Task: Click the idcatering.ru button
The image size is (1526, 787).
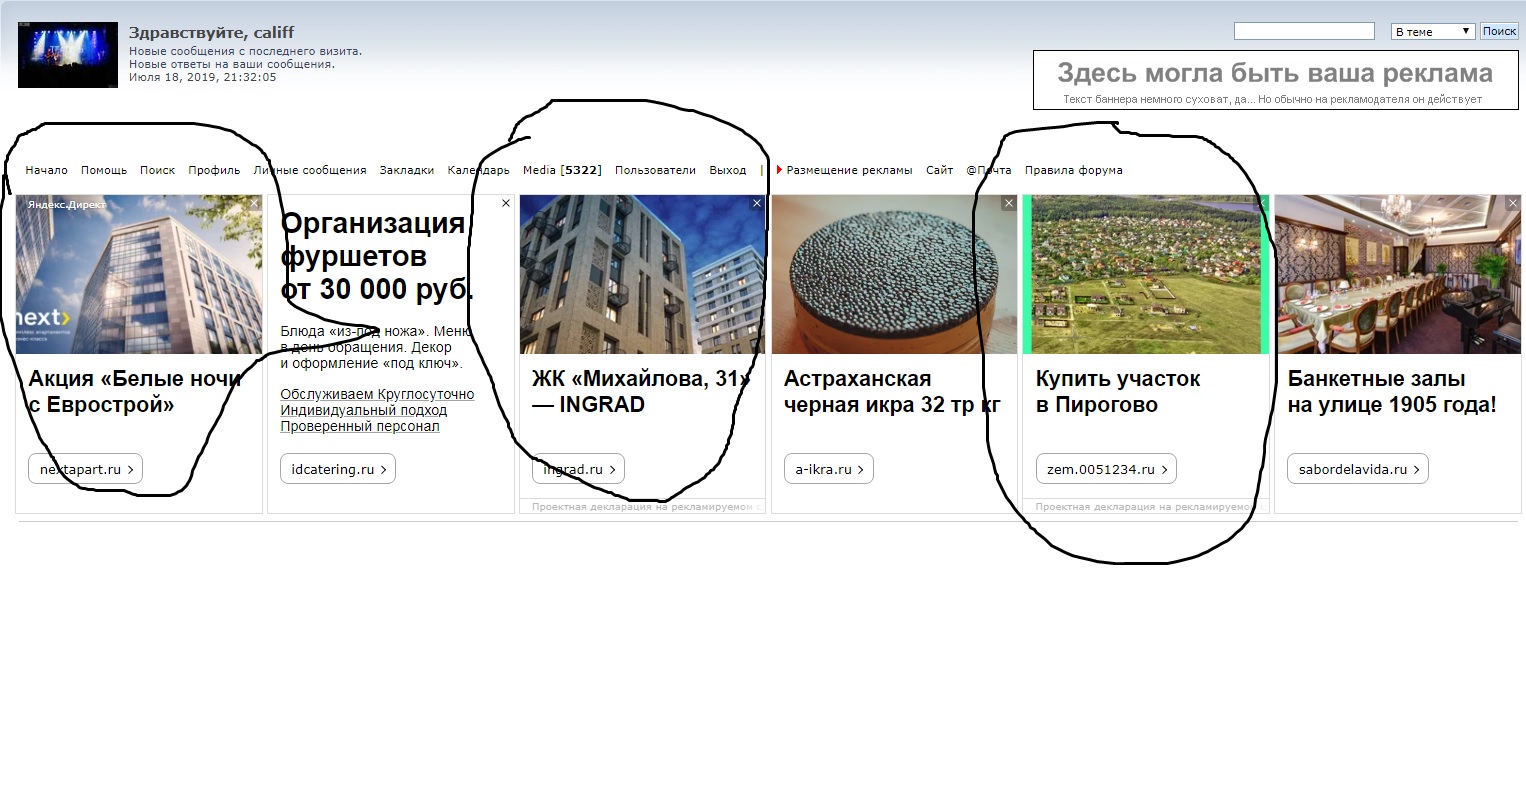Action: (x=338, y=469)
